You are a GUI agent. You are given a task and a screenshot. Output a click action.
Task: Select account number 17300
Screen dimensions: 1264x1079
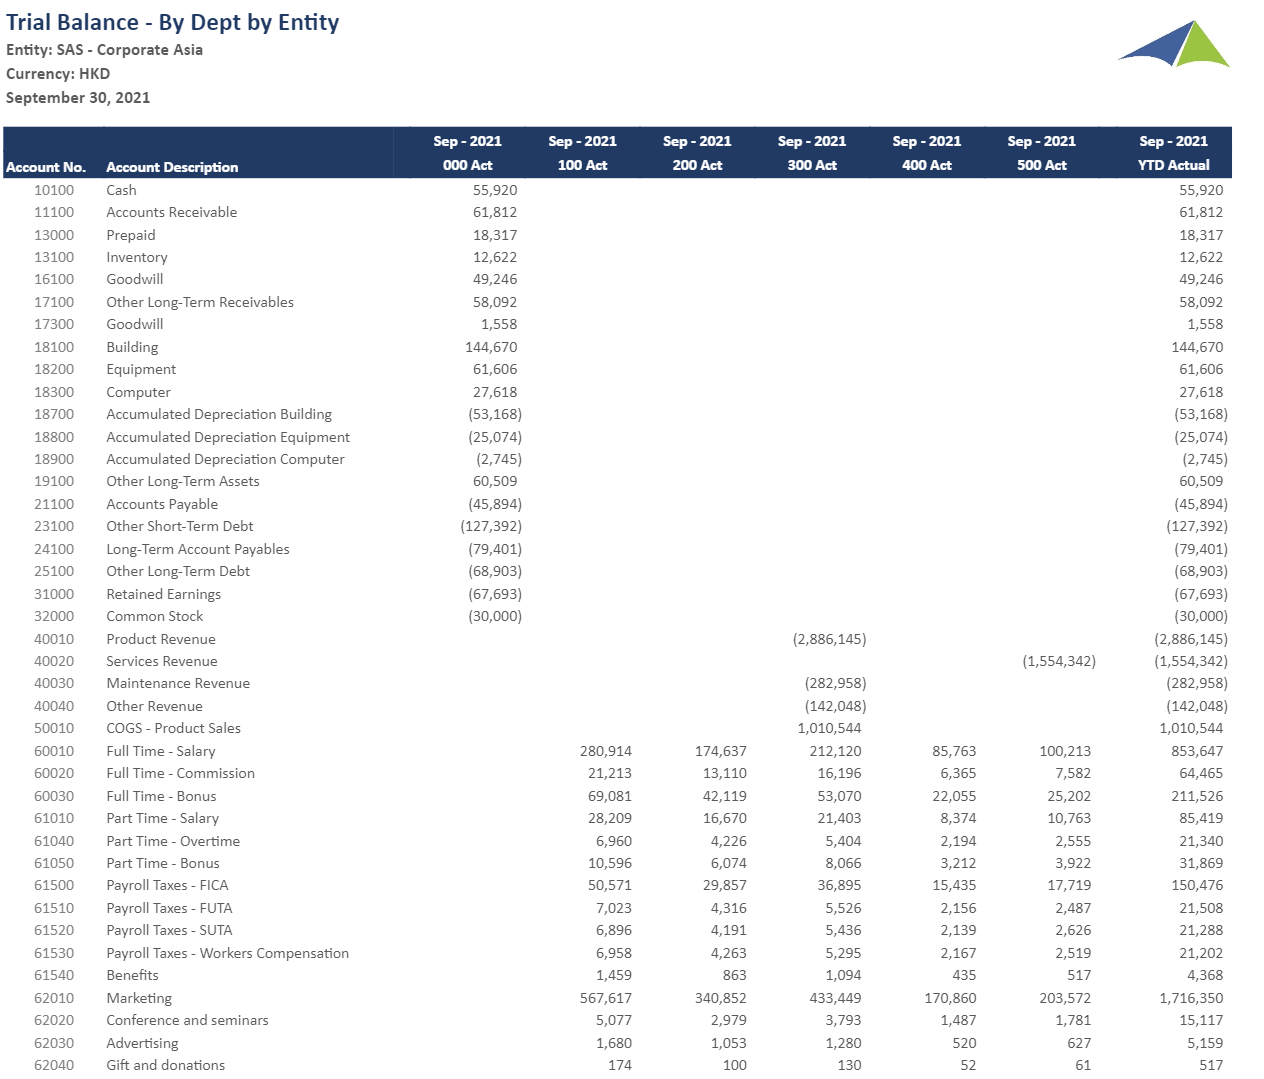[54, 324]
